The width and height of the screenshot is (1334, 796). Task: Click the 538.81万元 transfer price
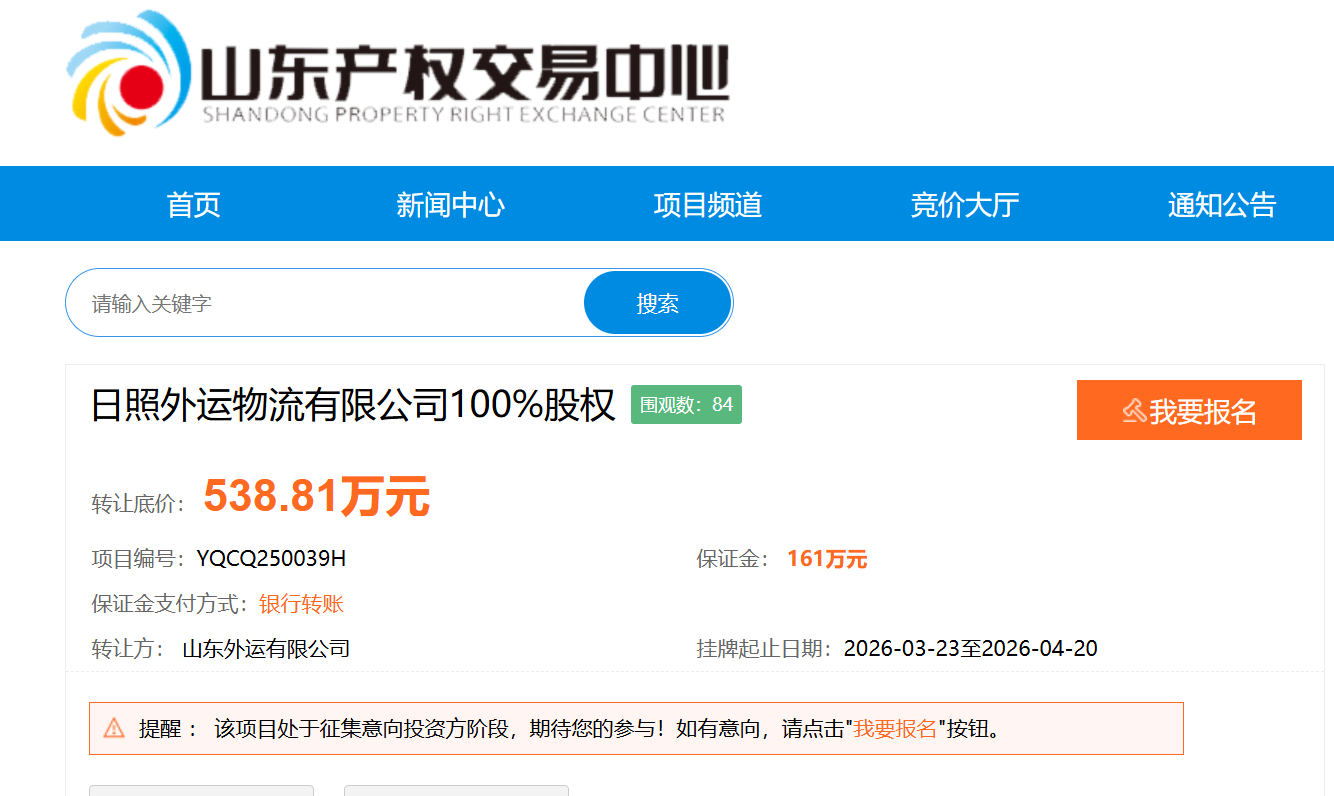[316, 497]
